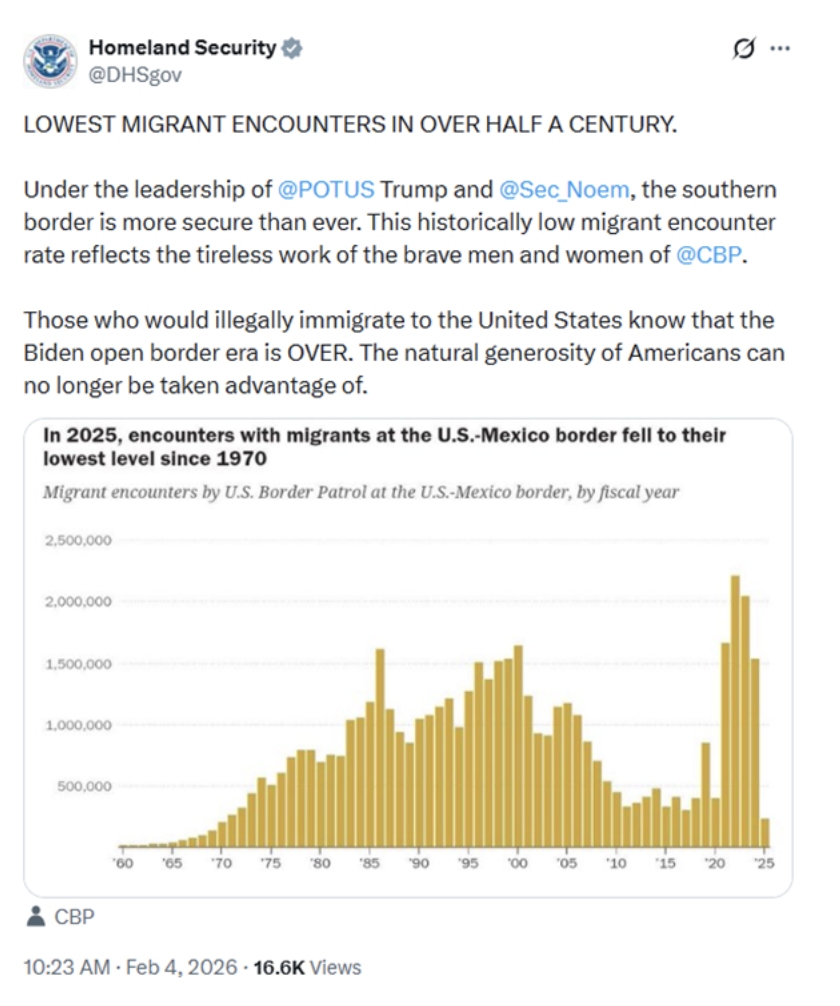Click the final short bar above '25
The image size is (840, 1006).
(765, 832)
